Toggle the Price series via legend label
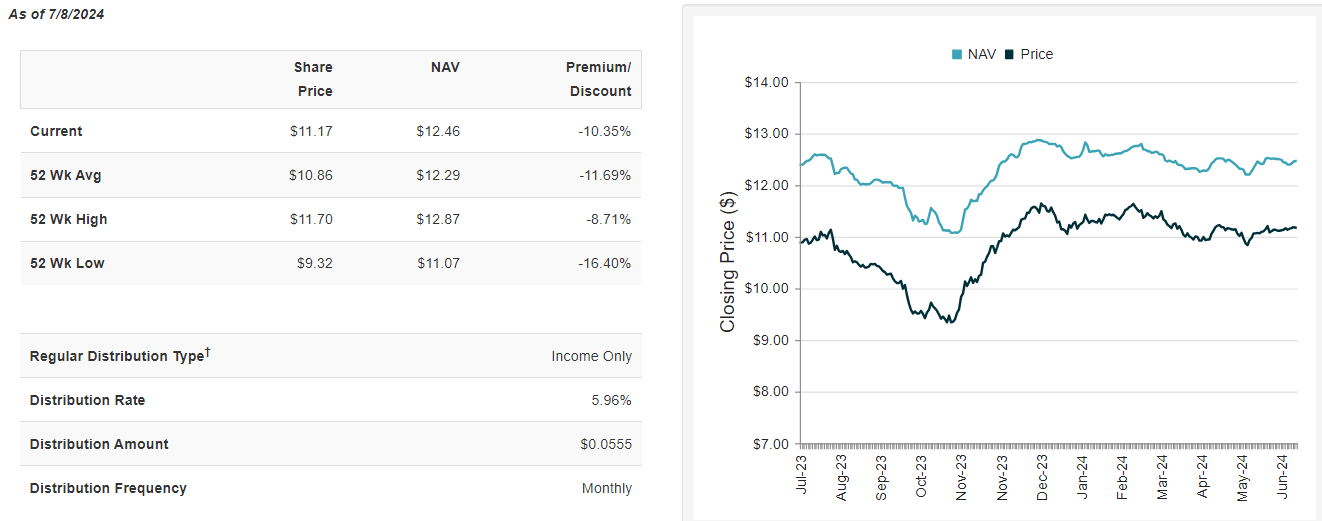Screen dimensions: 1322x521 [x=1036, y=55]
